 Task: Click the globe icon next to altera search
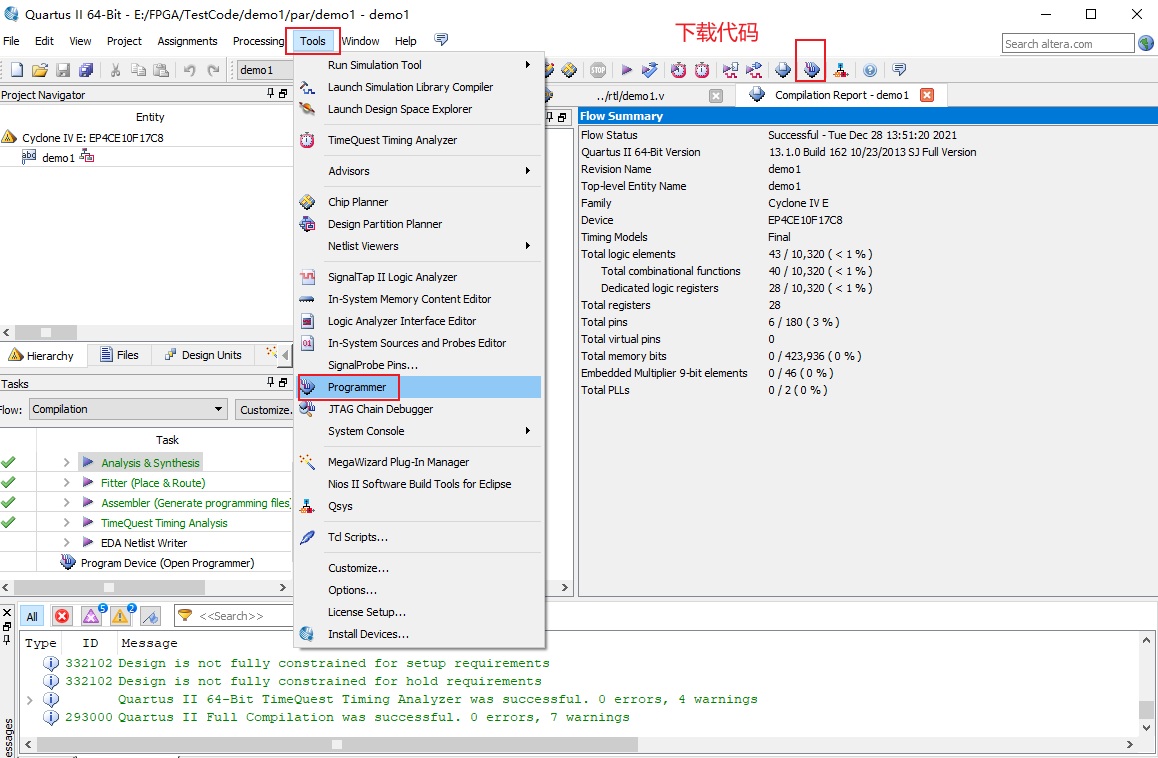point(1146,43)
